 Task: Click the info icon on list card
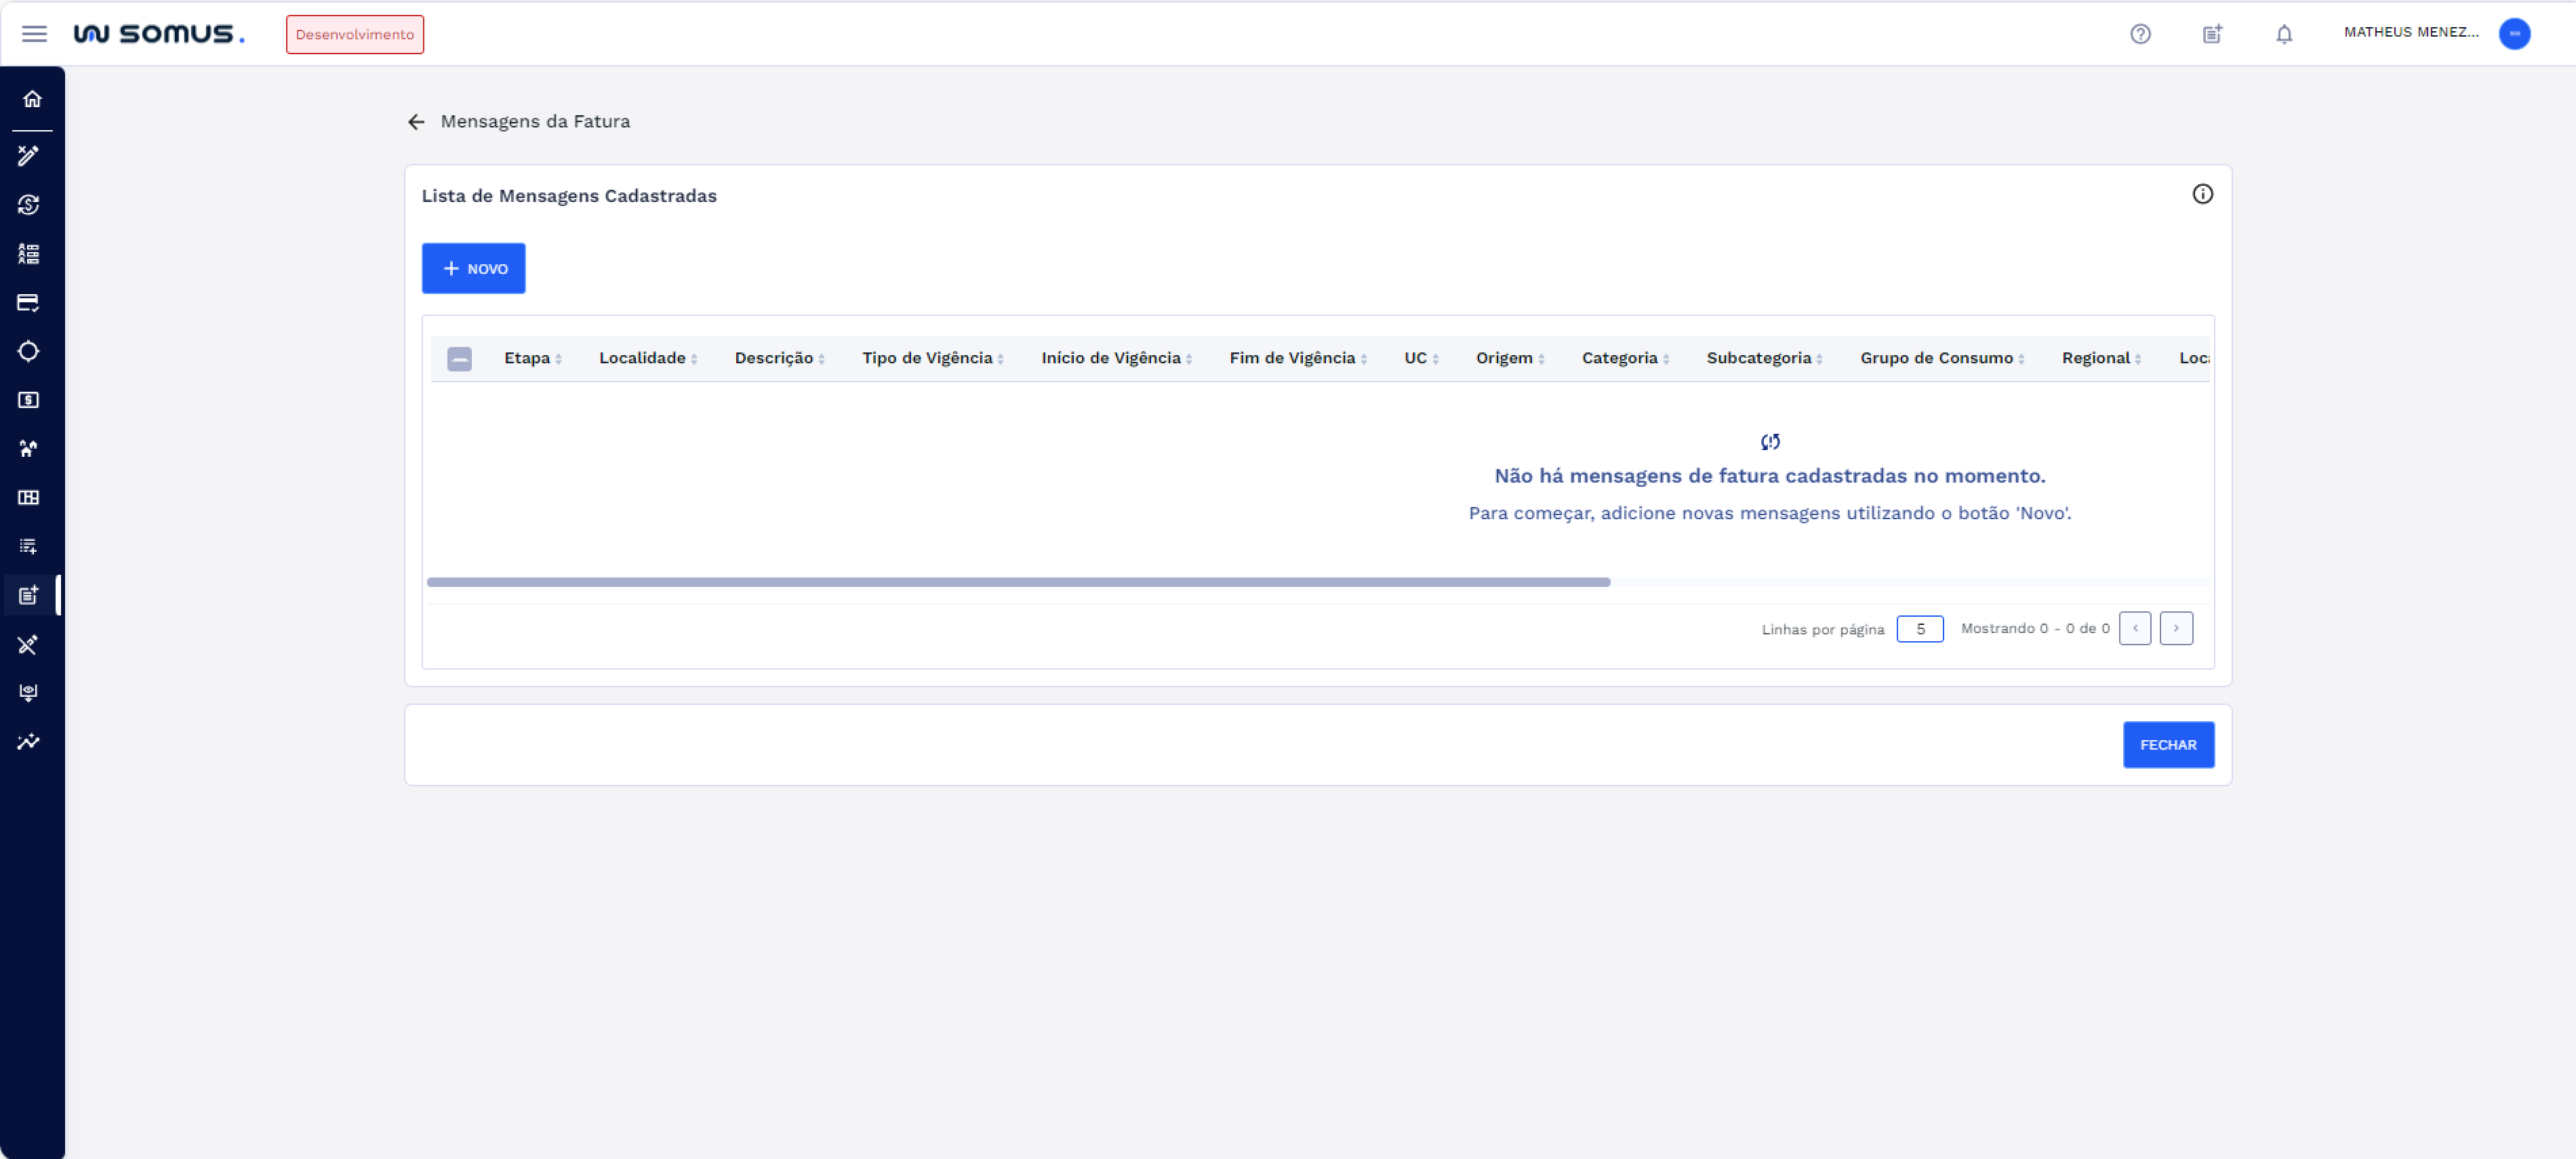coord(2201,194)
